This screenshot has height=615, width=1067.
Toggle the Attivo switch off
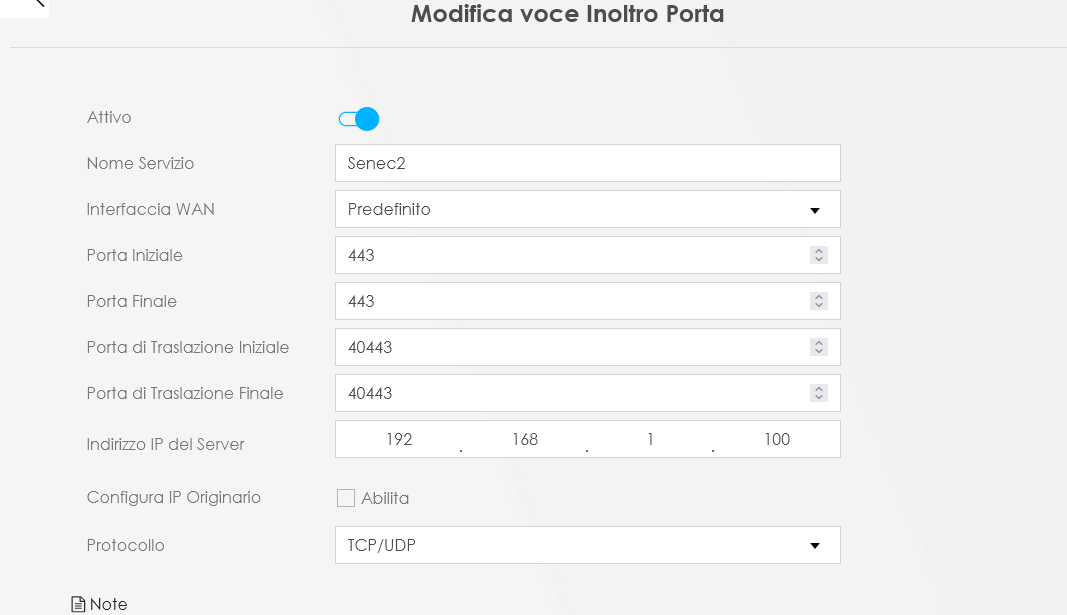click(359, 119)
